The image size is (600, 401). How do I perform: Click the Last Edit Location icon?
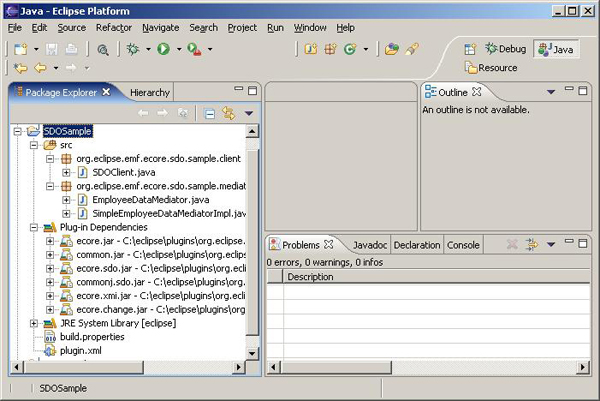[x=21, y=68]
